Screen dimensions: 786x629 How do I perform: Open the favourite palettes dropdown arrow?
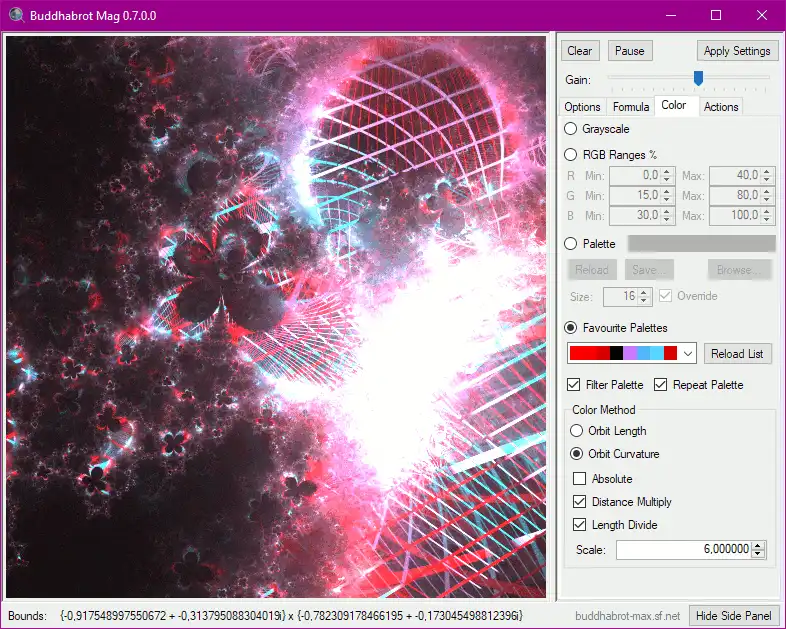[x=688, y=354]
